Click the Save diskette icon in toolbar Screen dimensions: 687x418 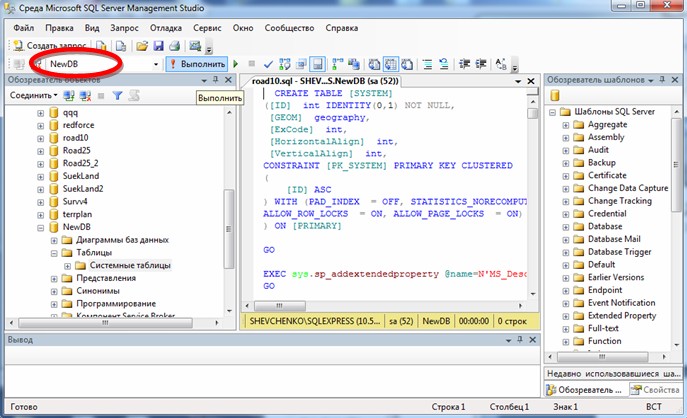coord(158,46)
